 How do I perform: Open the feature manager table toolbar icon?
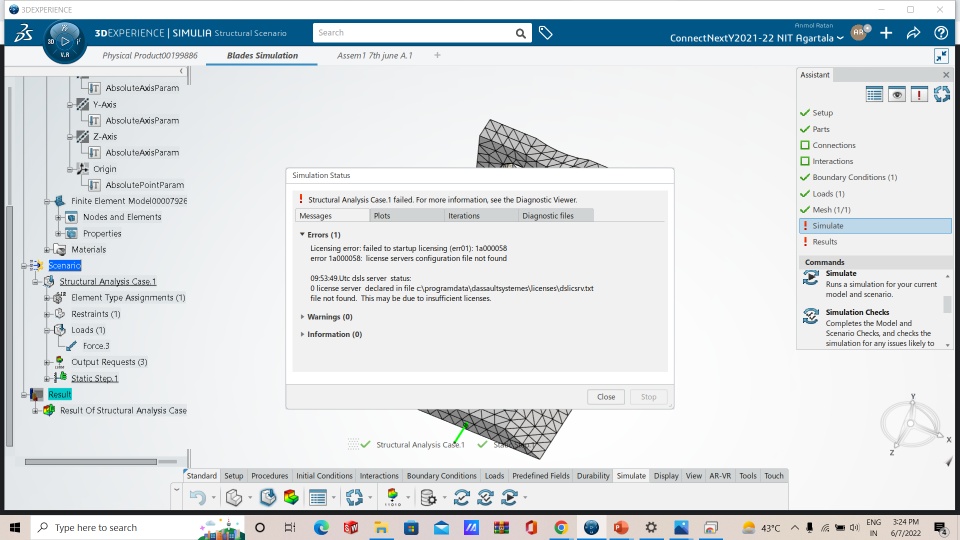point(318,497)
